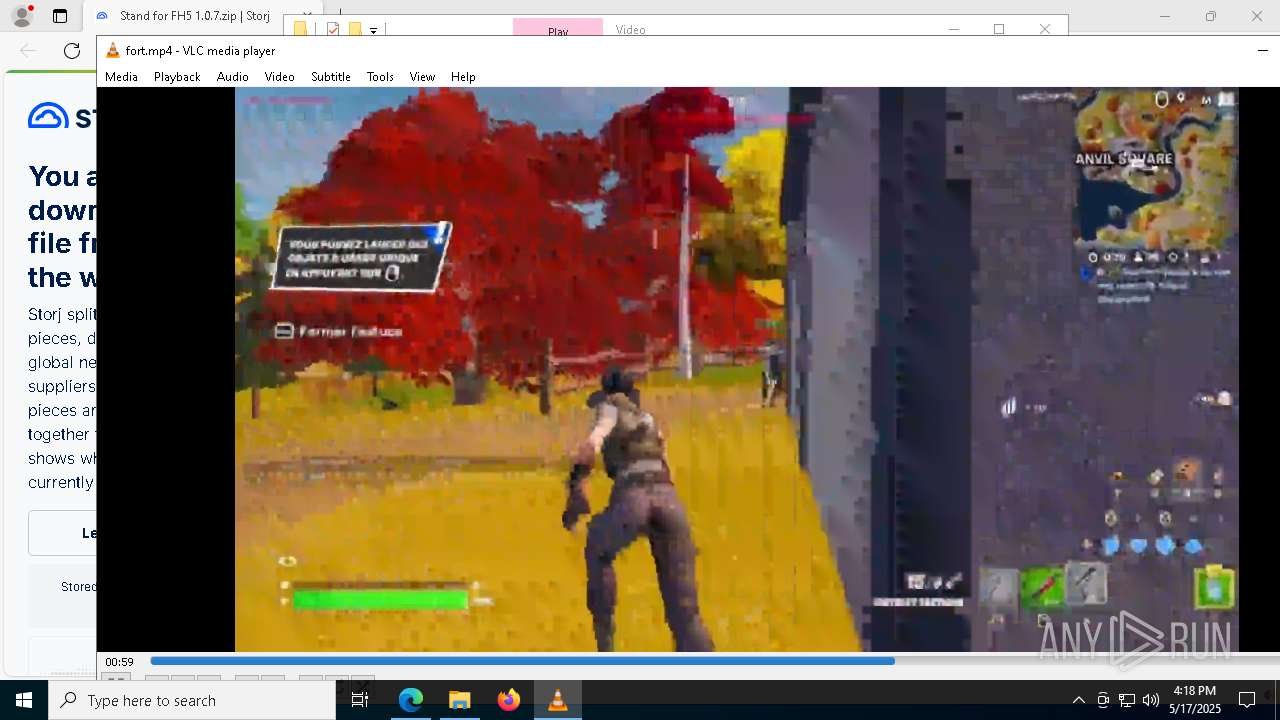Open the Help menu in VLC

463,77
